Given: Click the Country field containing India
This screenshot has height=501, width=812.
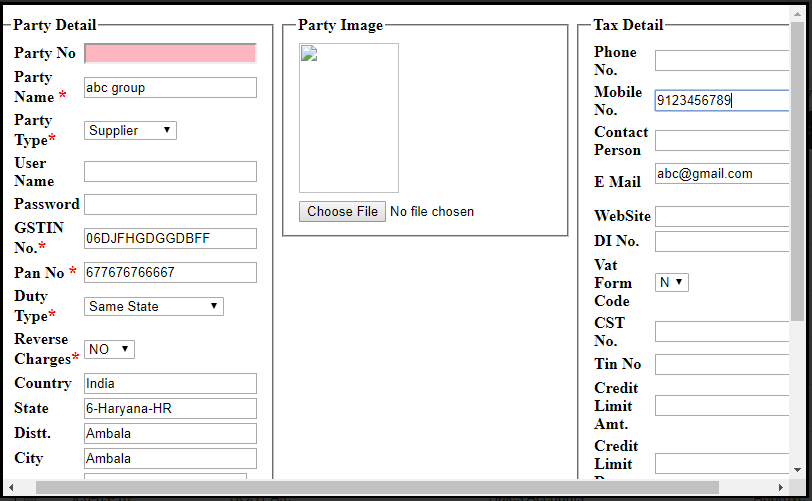Looking at the screenshot, I should pyautogui.click(x=170, y=383).
